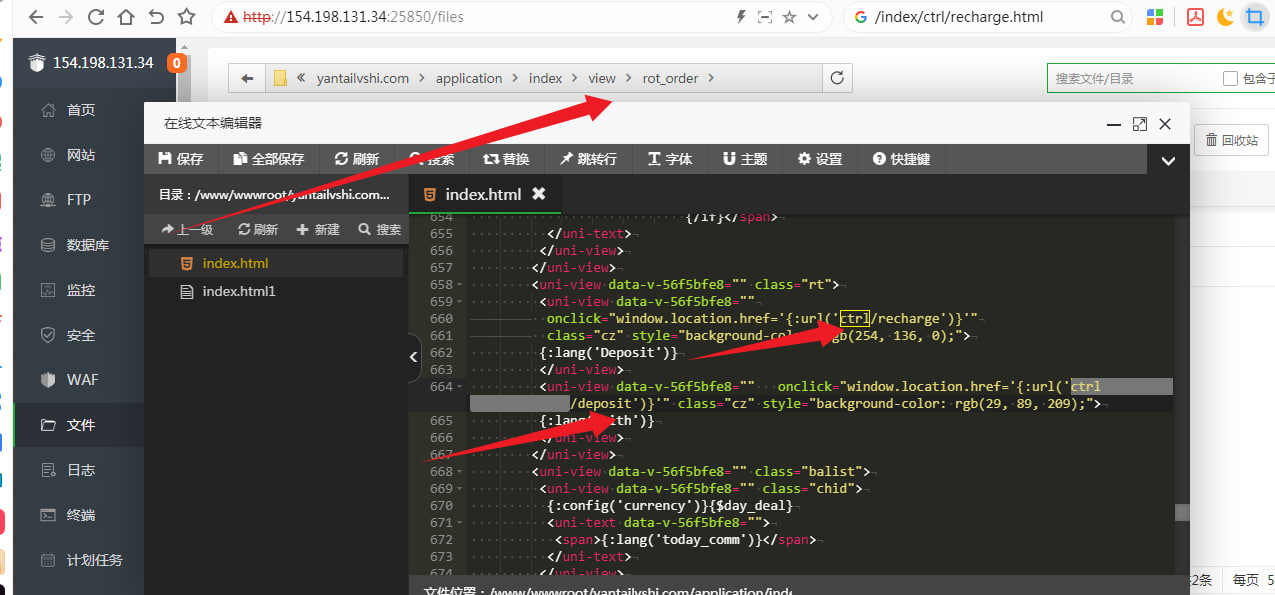Select index.html in the editor file list
This screenshot has width=1275, height=595.
(276, 263)
